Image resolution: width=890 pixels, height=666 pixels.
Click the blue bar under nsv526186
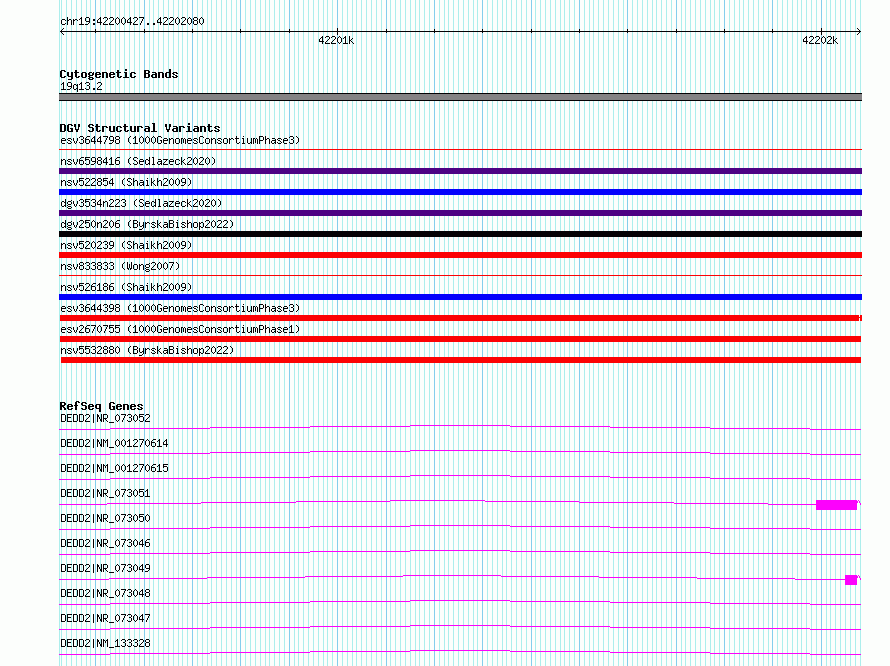pos(460,297)
